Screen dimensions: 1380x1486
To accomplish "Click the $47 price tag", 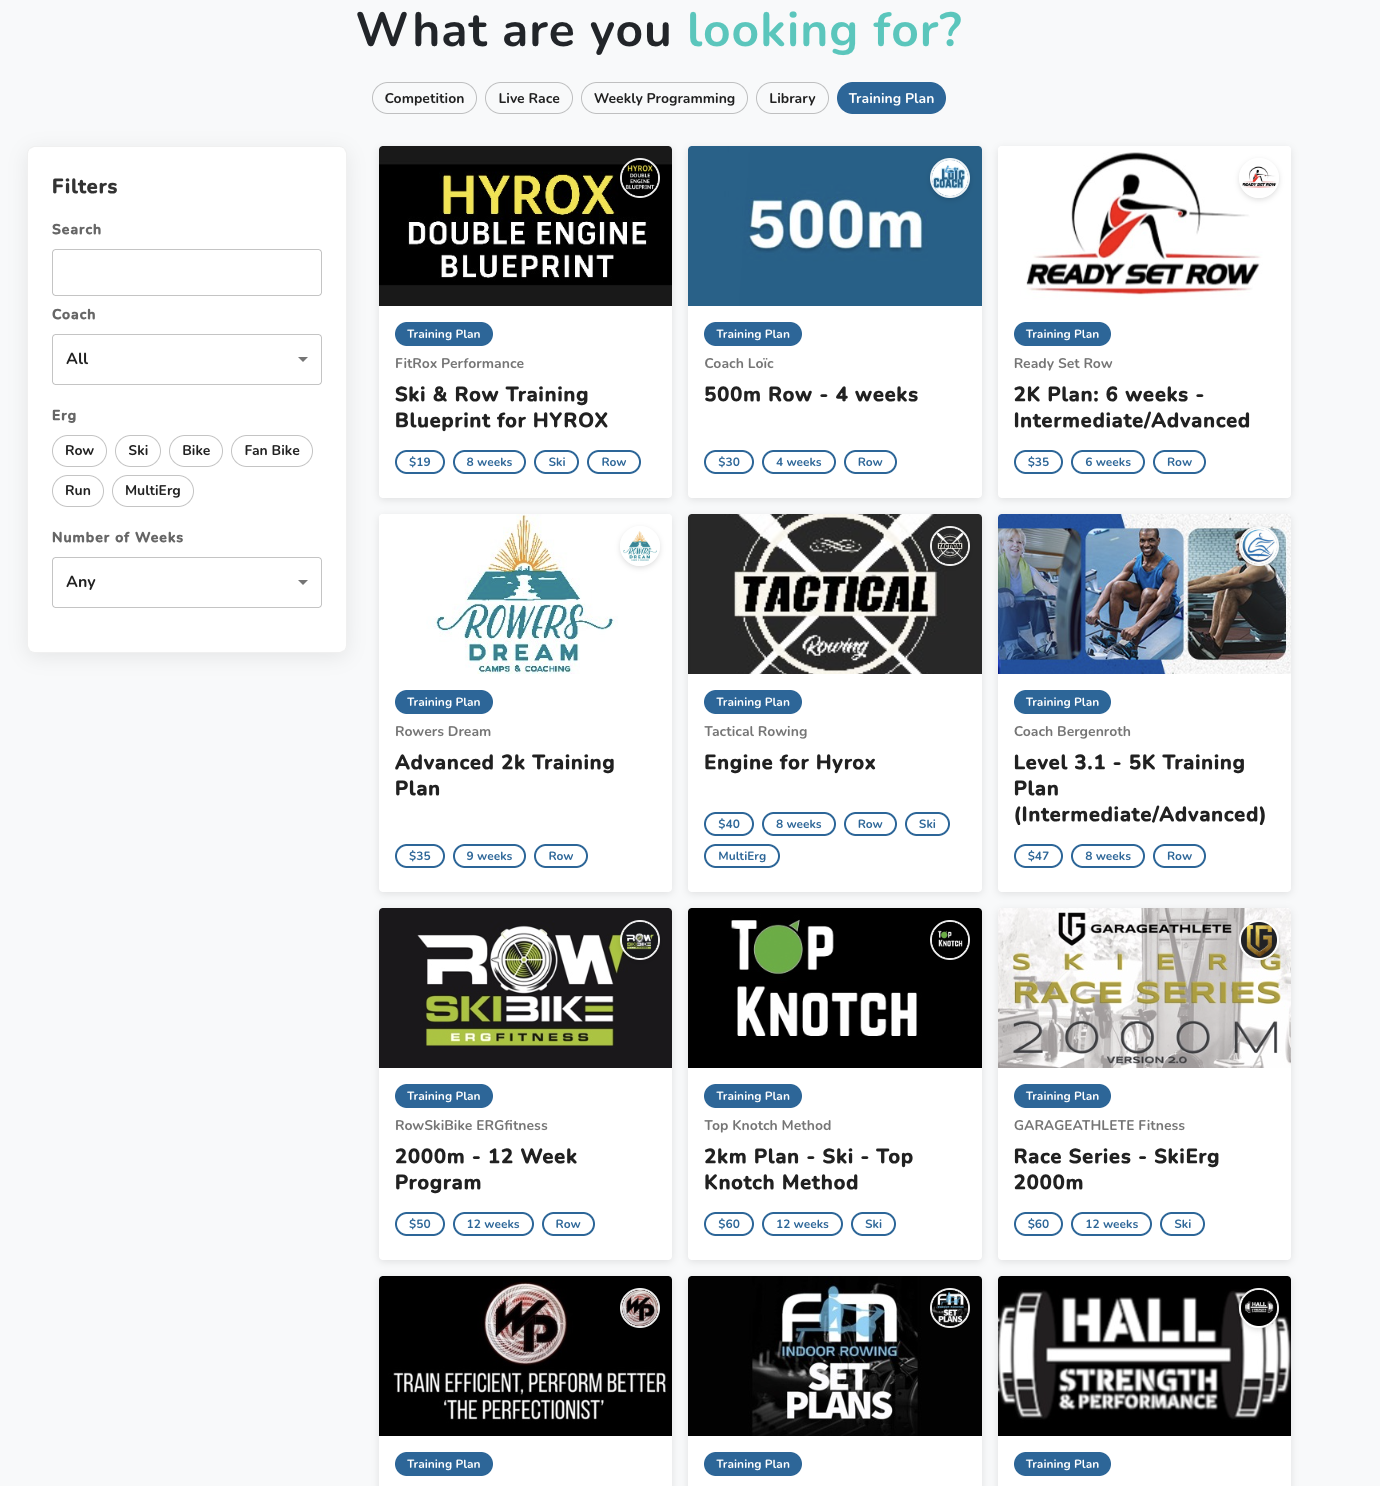I will (x=1038, y=856).
